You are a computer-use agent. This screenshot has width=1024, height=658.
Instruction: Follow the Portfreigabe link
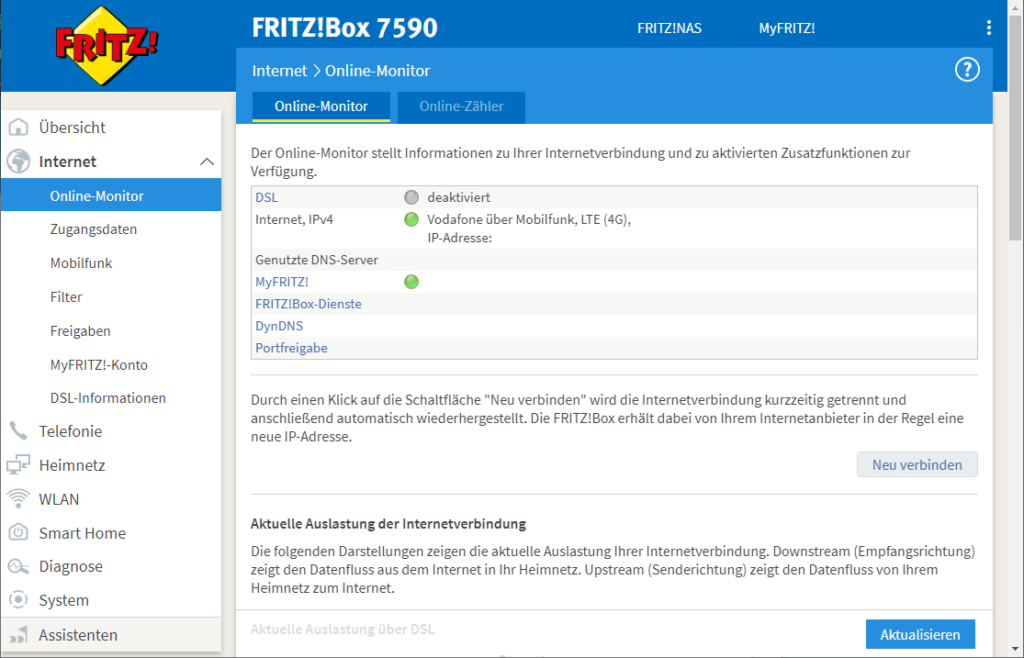point(291,348)
